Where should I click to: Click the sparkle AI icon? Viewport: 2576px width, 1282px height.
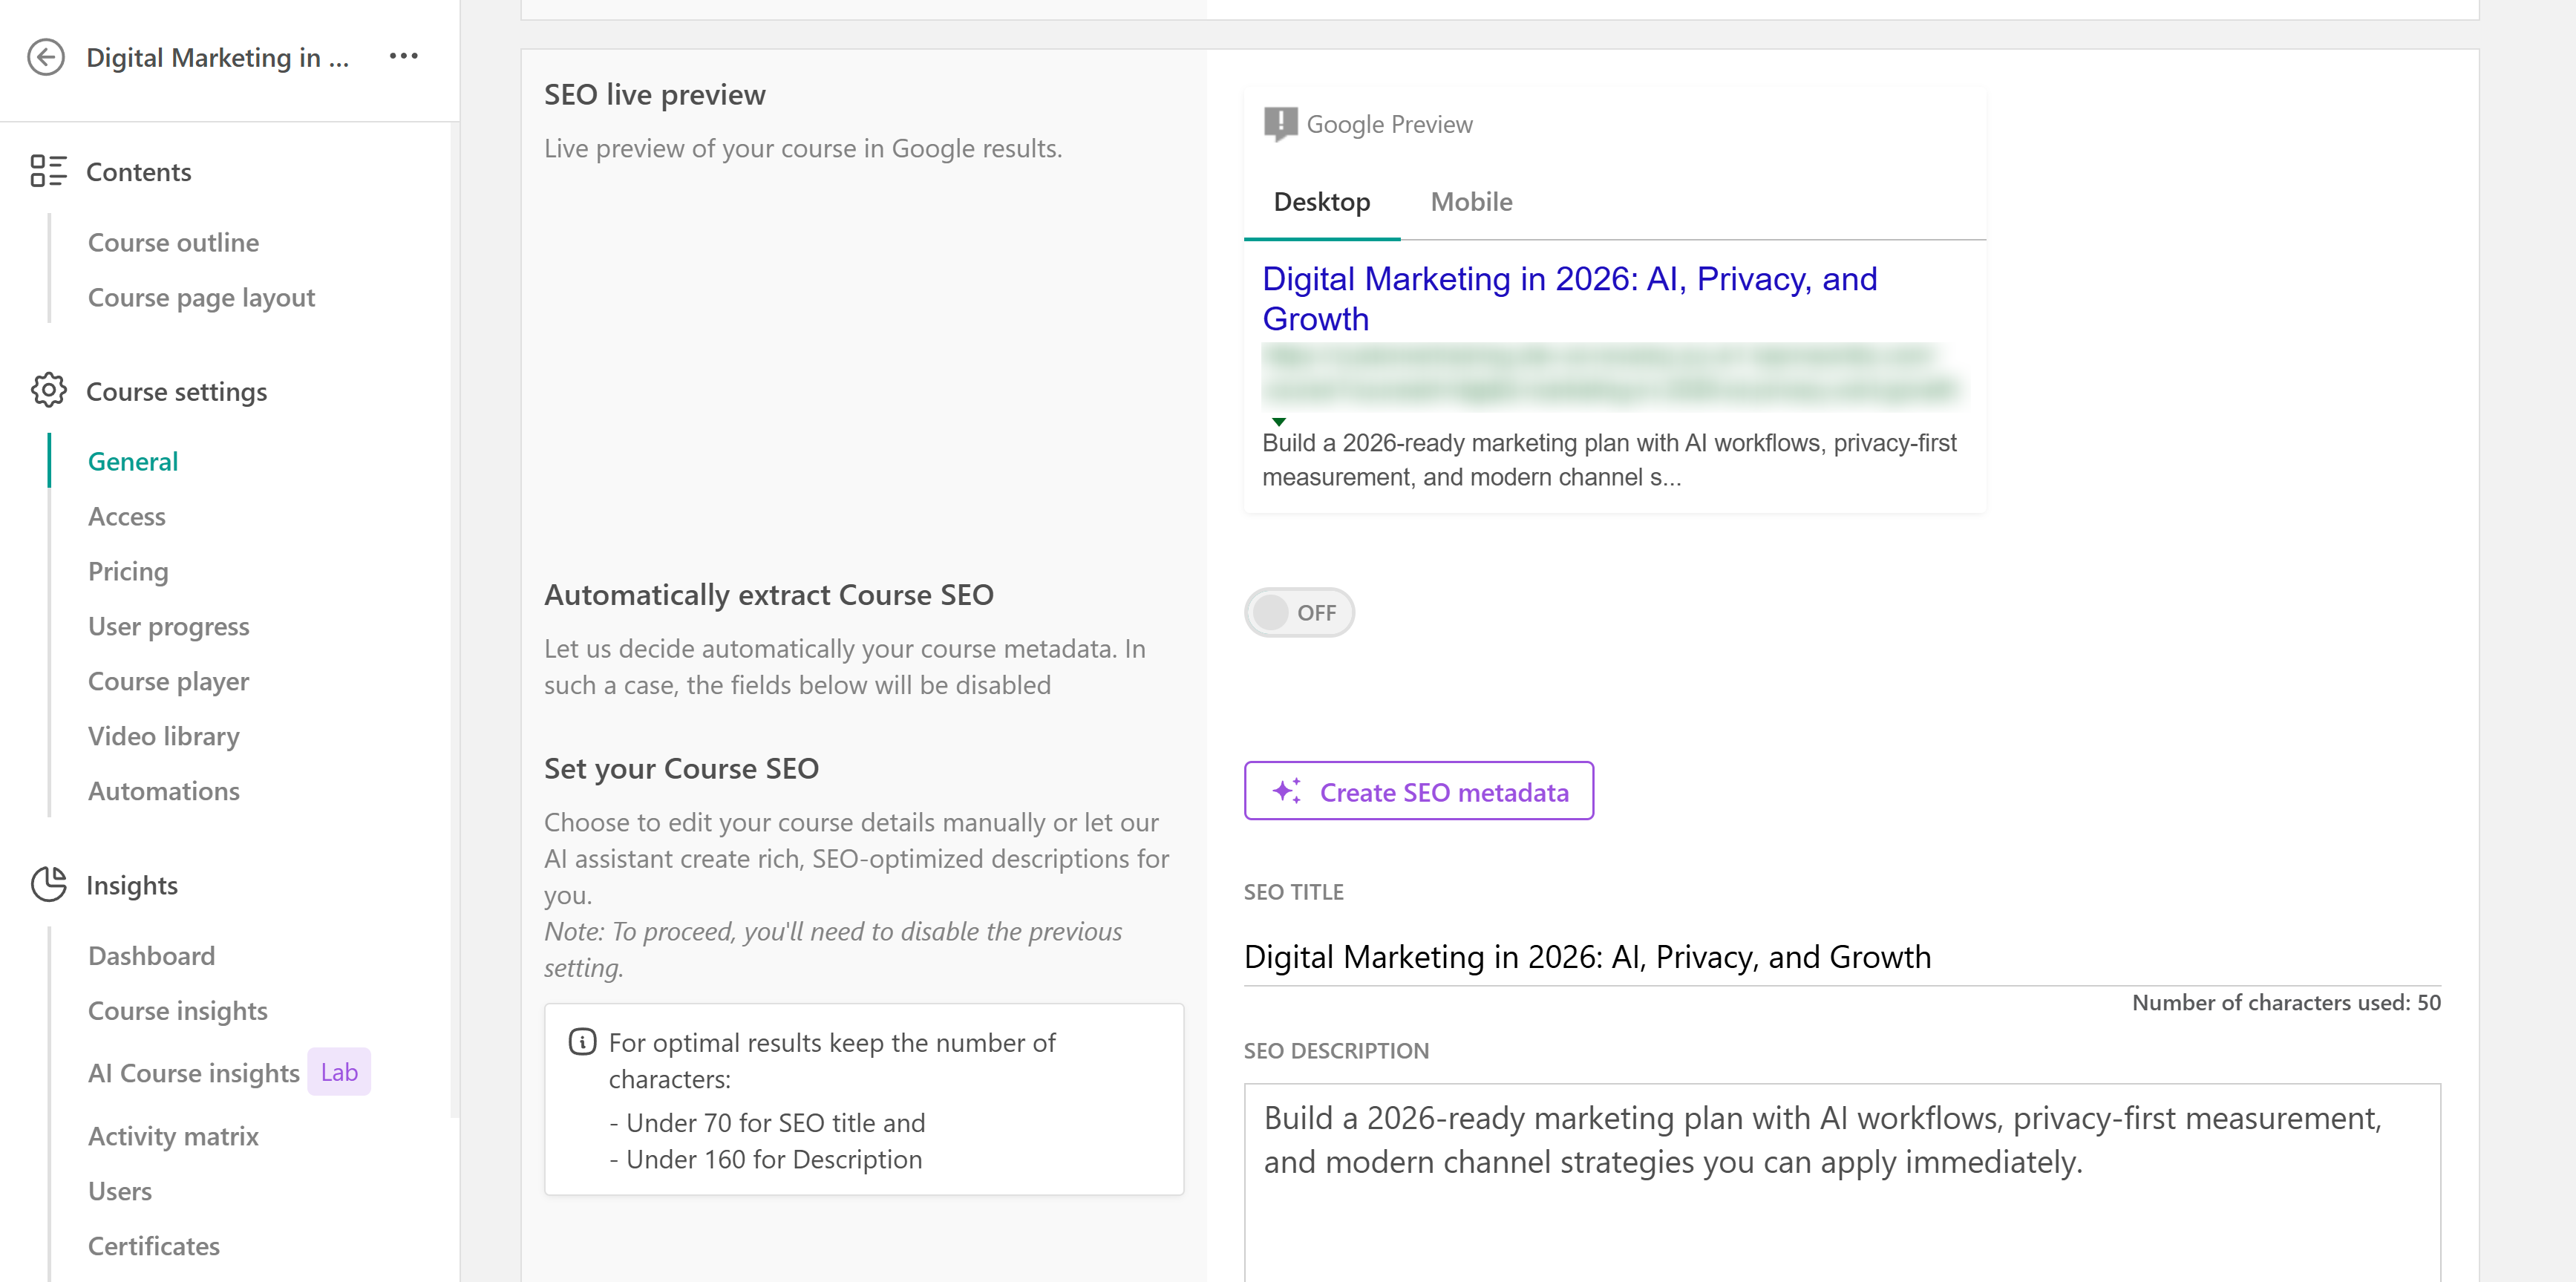pos(1286,791)
